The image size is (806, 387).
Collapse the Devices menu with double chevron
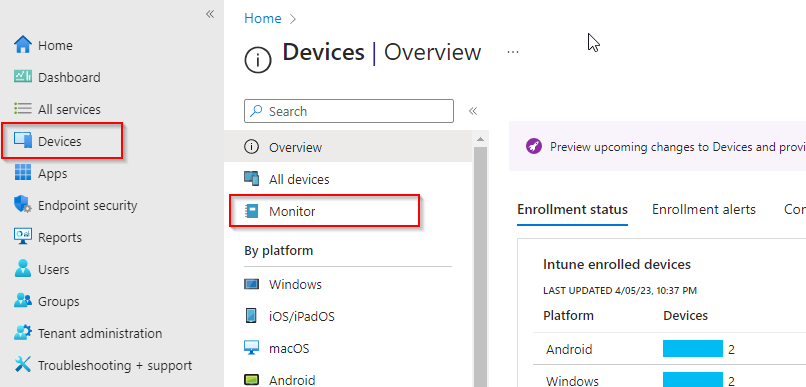pos(473,111)
